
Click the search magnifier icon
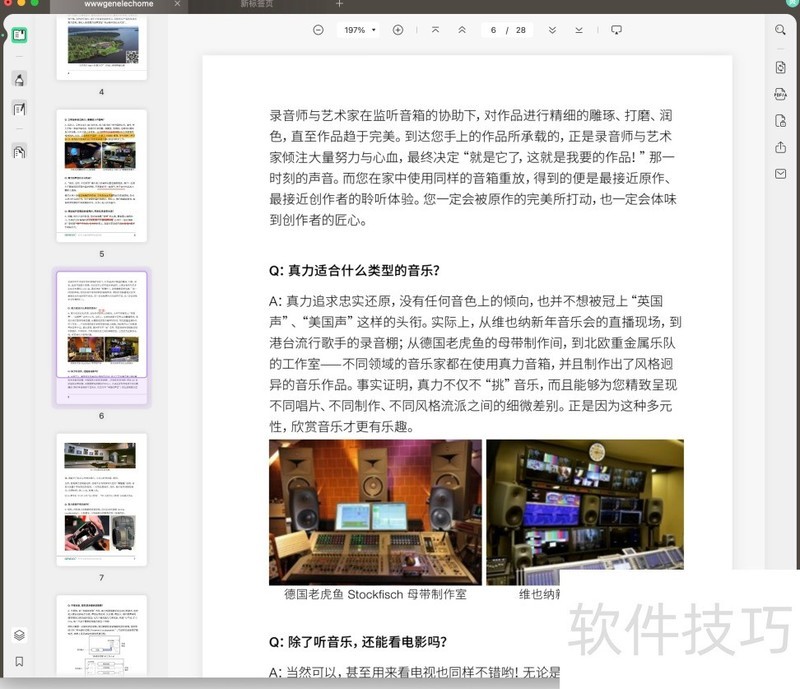[780, 30]
